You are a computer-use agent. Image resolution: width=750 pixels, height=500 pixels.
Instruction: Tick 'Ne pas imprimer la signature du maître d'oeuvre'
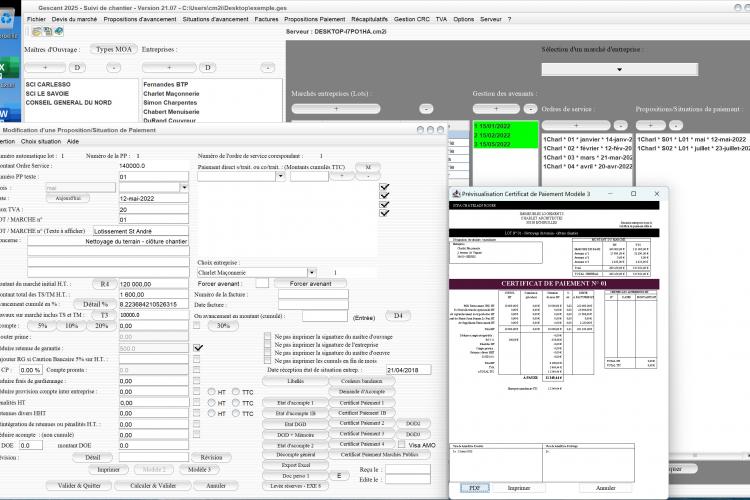click(x=267, y=353)
